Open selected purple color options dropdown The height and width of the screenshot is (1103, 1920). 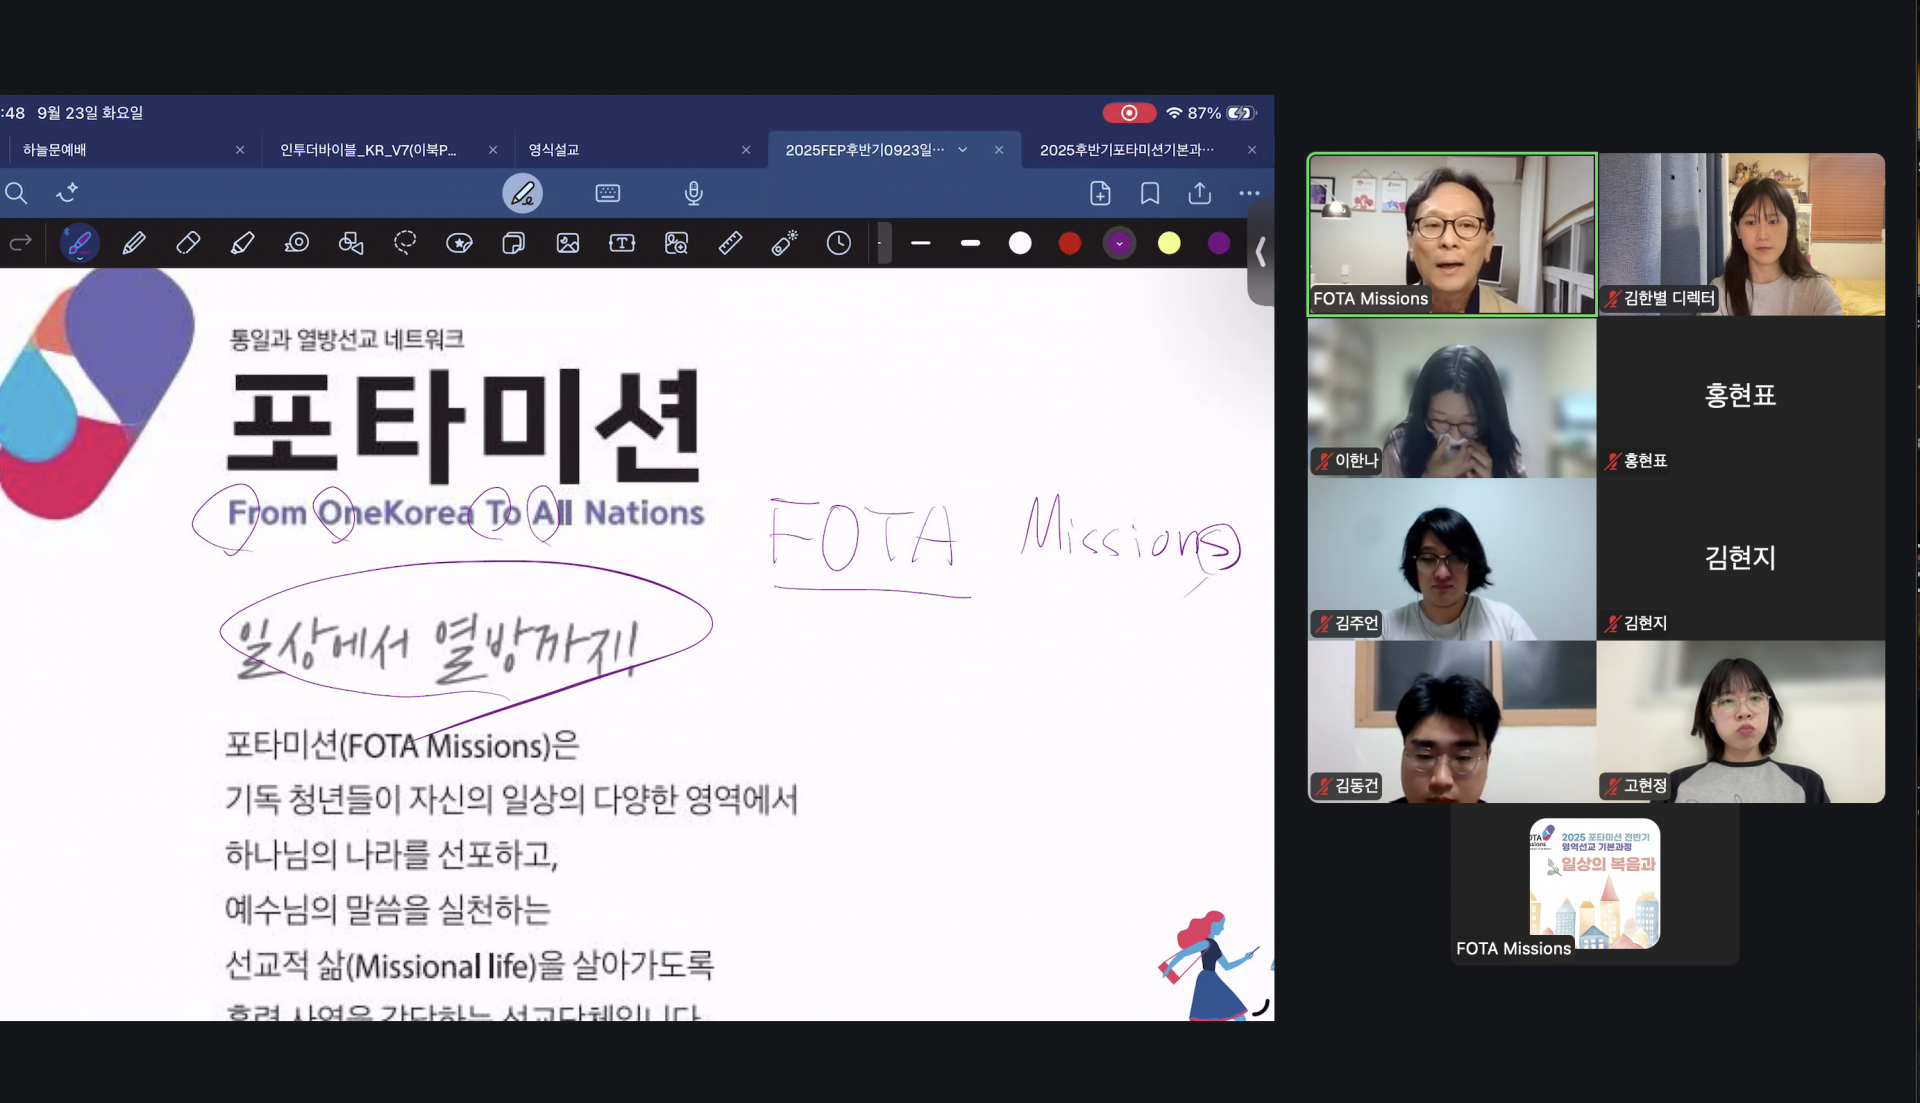(1119, 243)
